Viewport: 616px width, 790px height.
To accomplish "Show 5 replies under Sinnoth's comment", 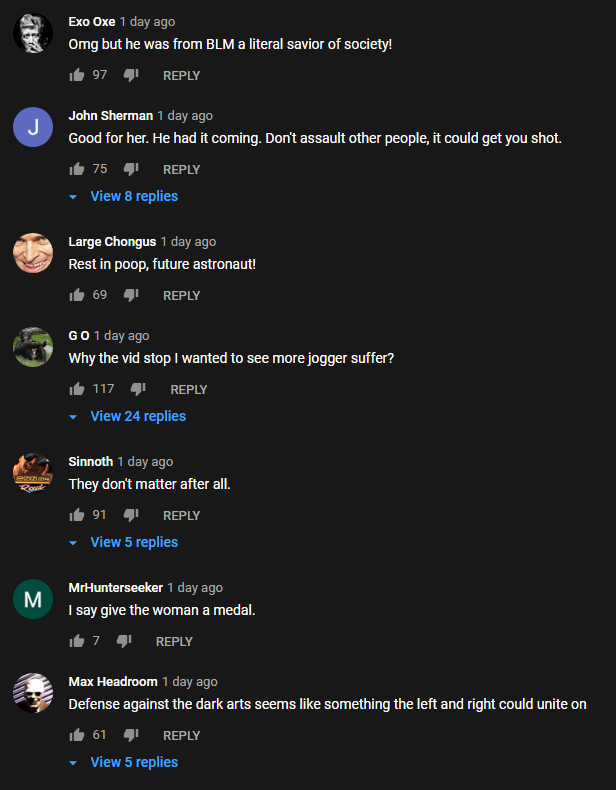I will [123, 542].
